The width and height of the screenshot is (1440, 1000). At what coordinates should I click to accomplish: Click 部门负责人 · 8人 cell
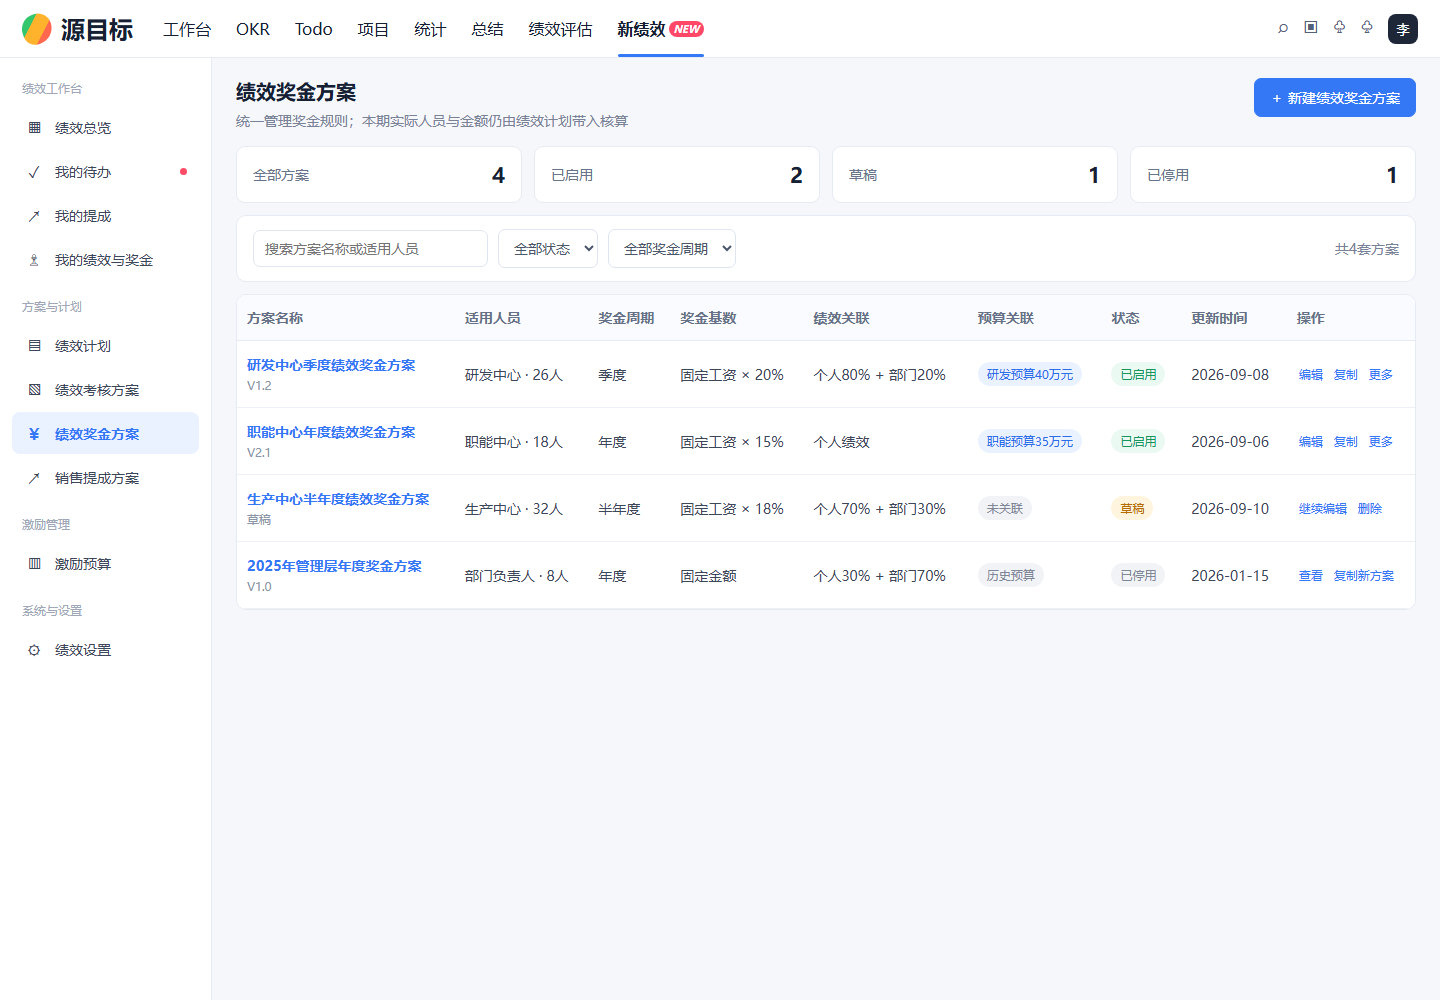[517, 576]
